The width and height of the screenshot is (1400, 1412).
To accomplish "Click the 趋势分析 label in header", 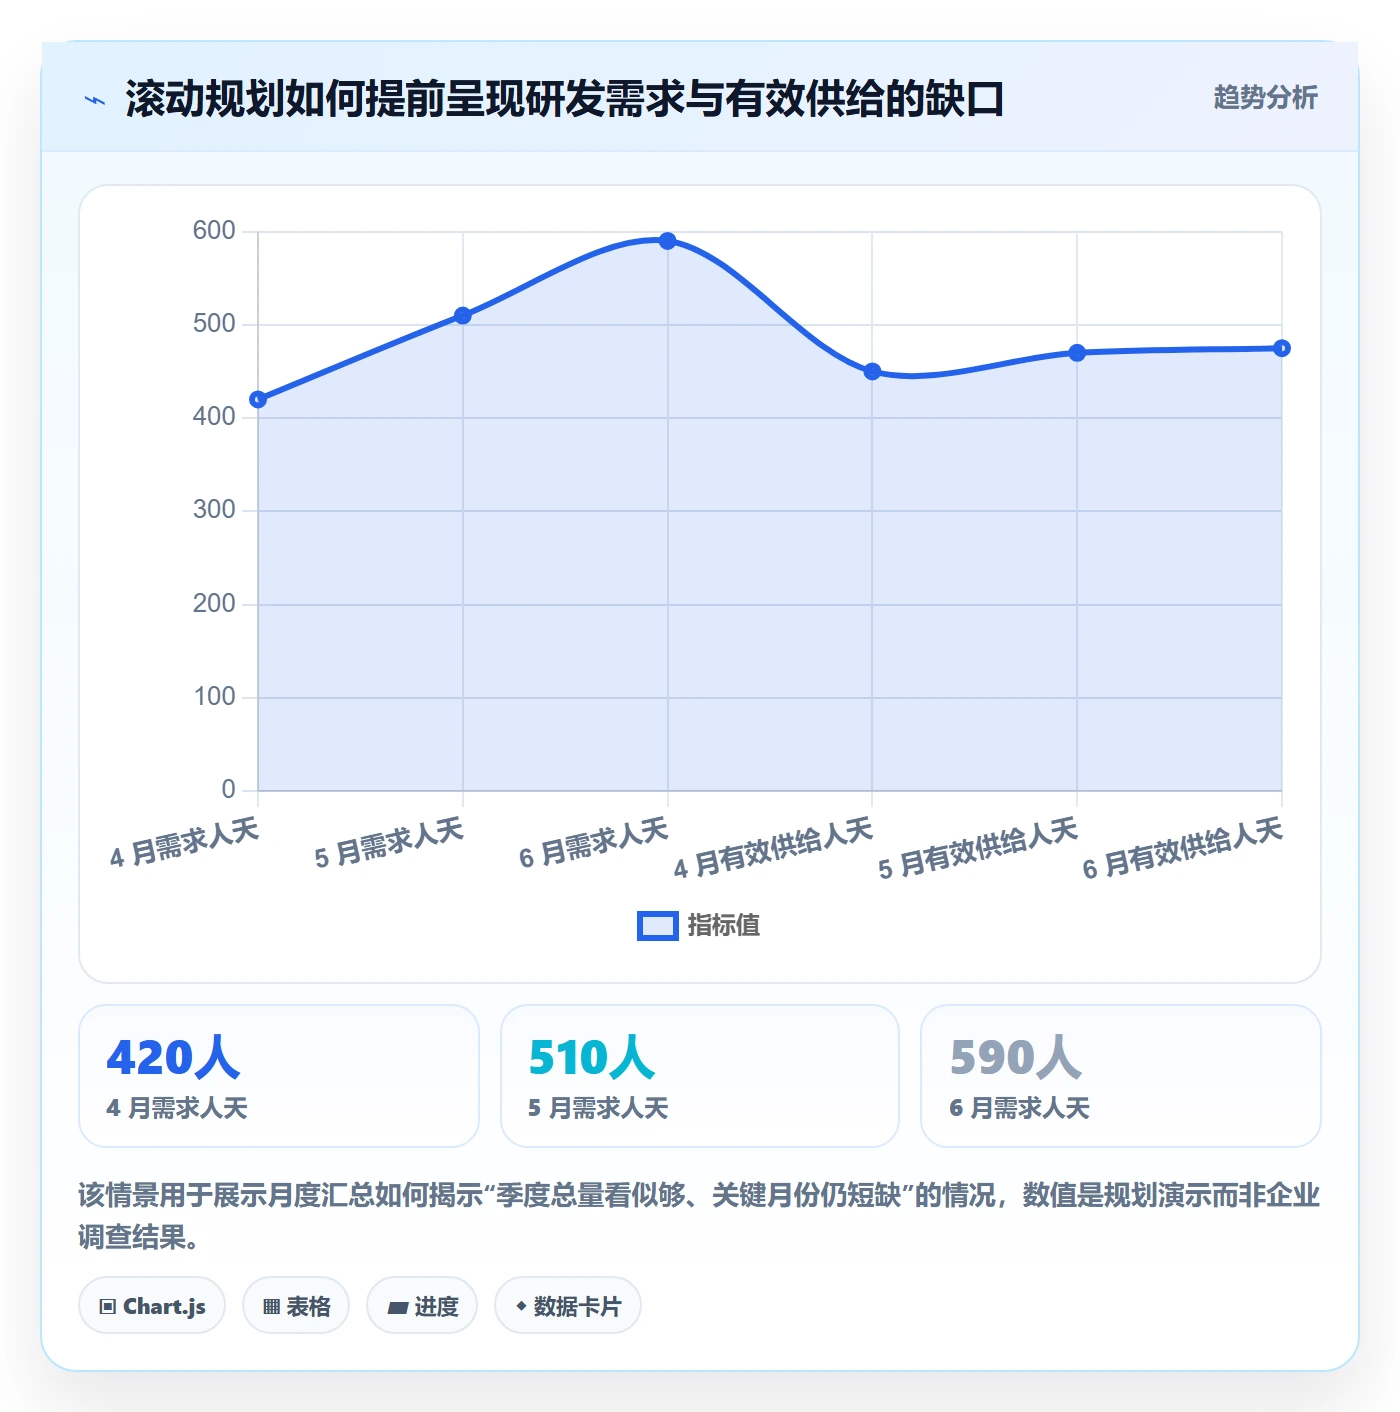I will coord(1265,97).
